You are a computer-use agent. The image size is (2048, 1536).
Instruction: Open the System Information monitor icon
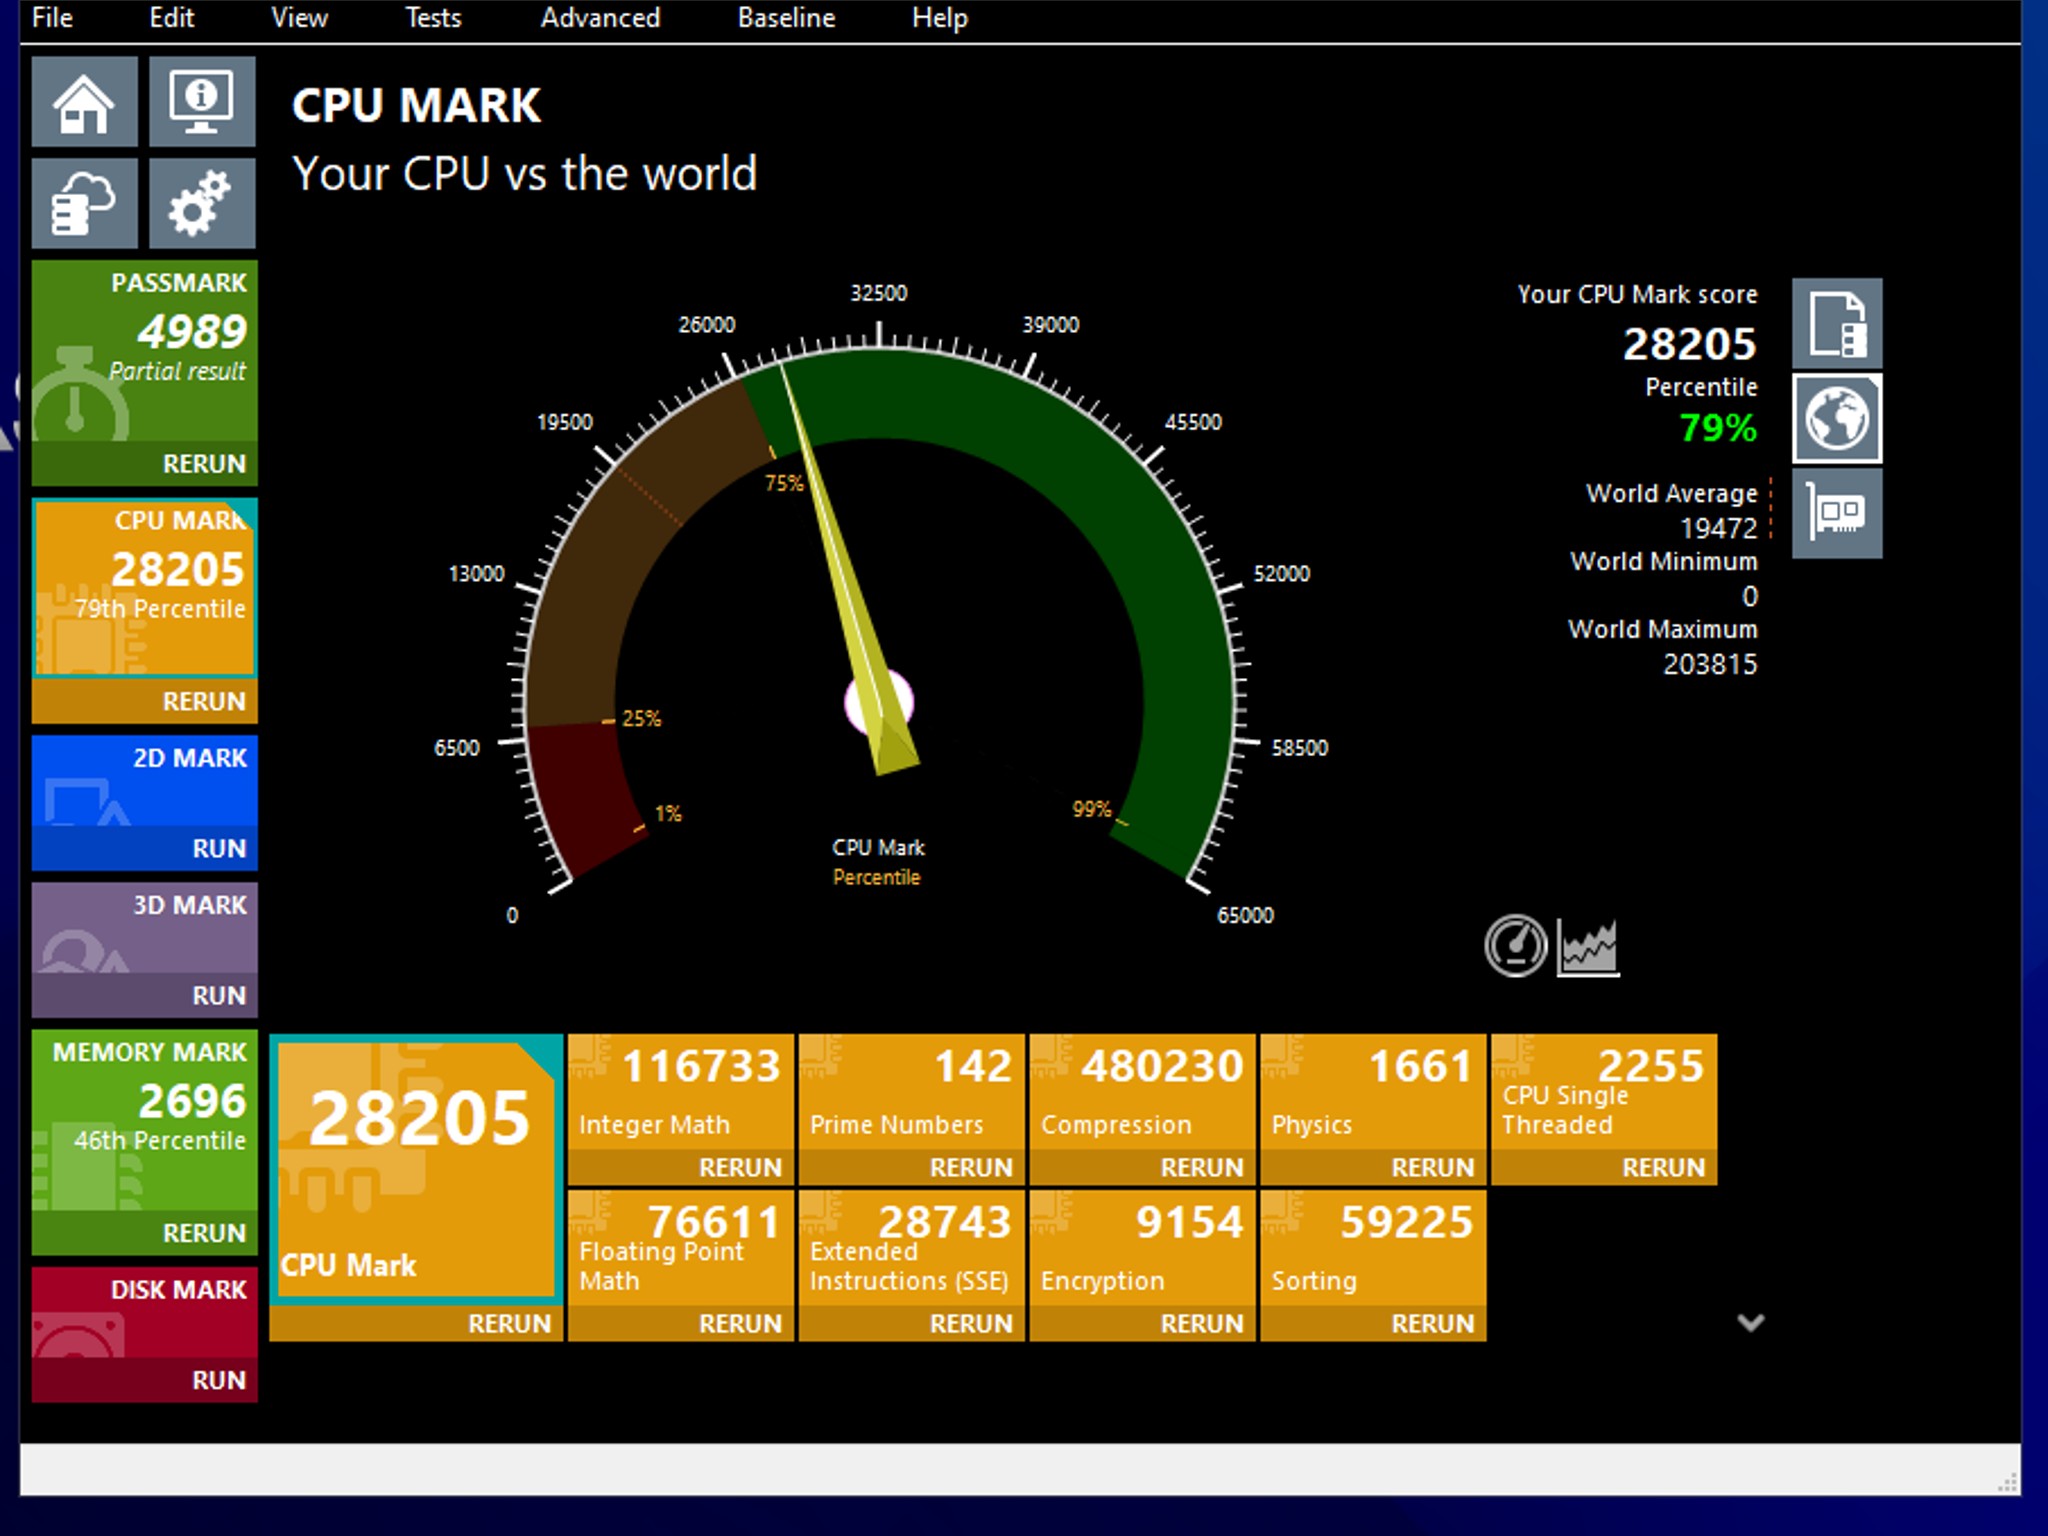click(x=202, y=101)
